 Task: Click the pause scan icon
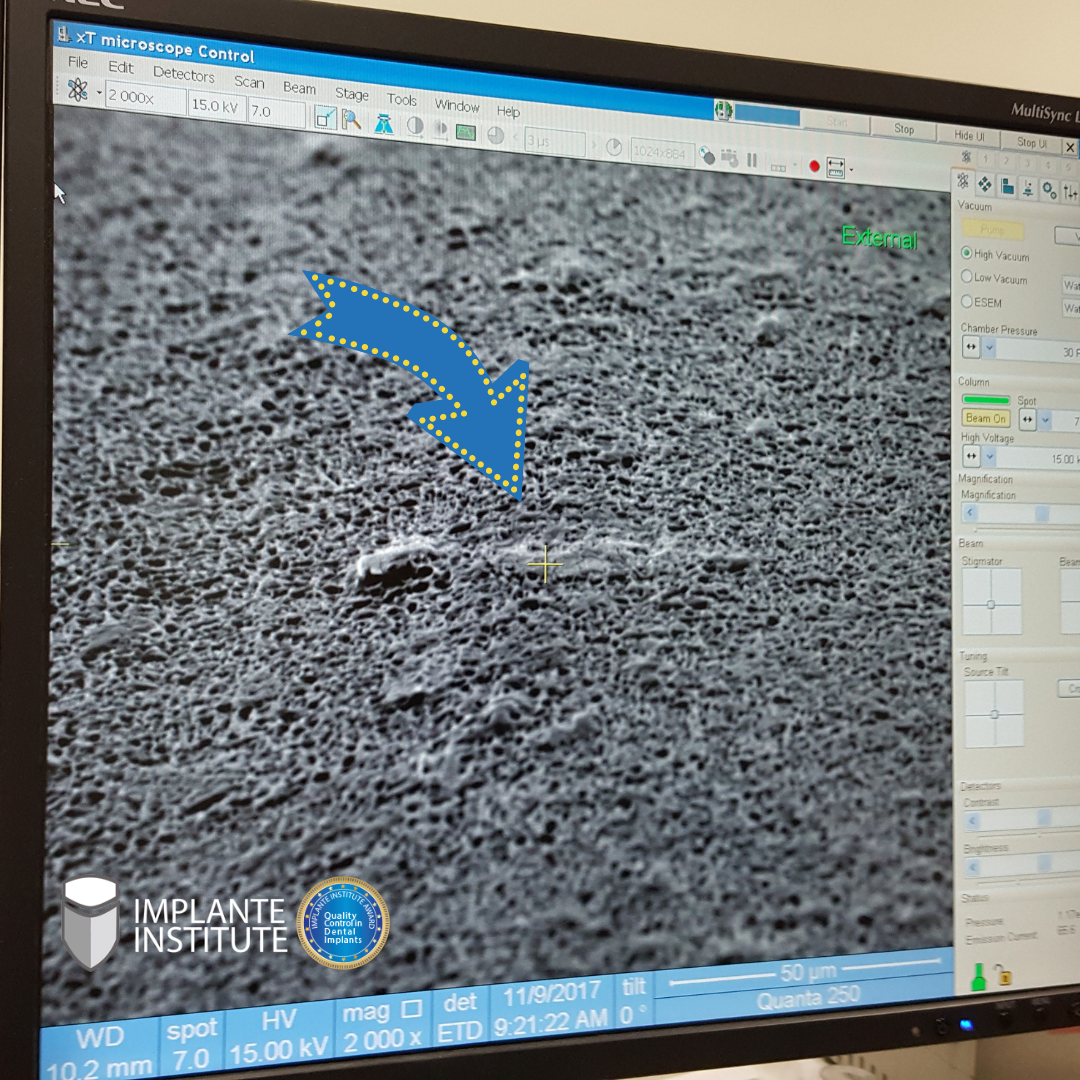(x=752, y=160)
